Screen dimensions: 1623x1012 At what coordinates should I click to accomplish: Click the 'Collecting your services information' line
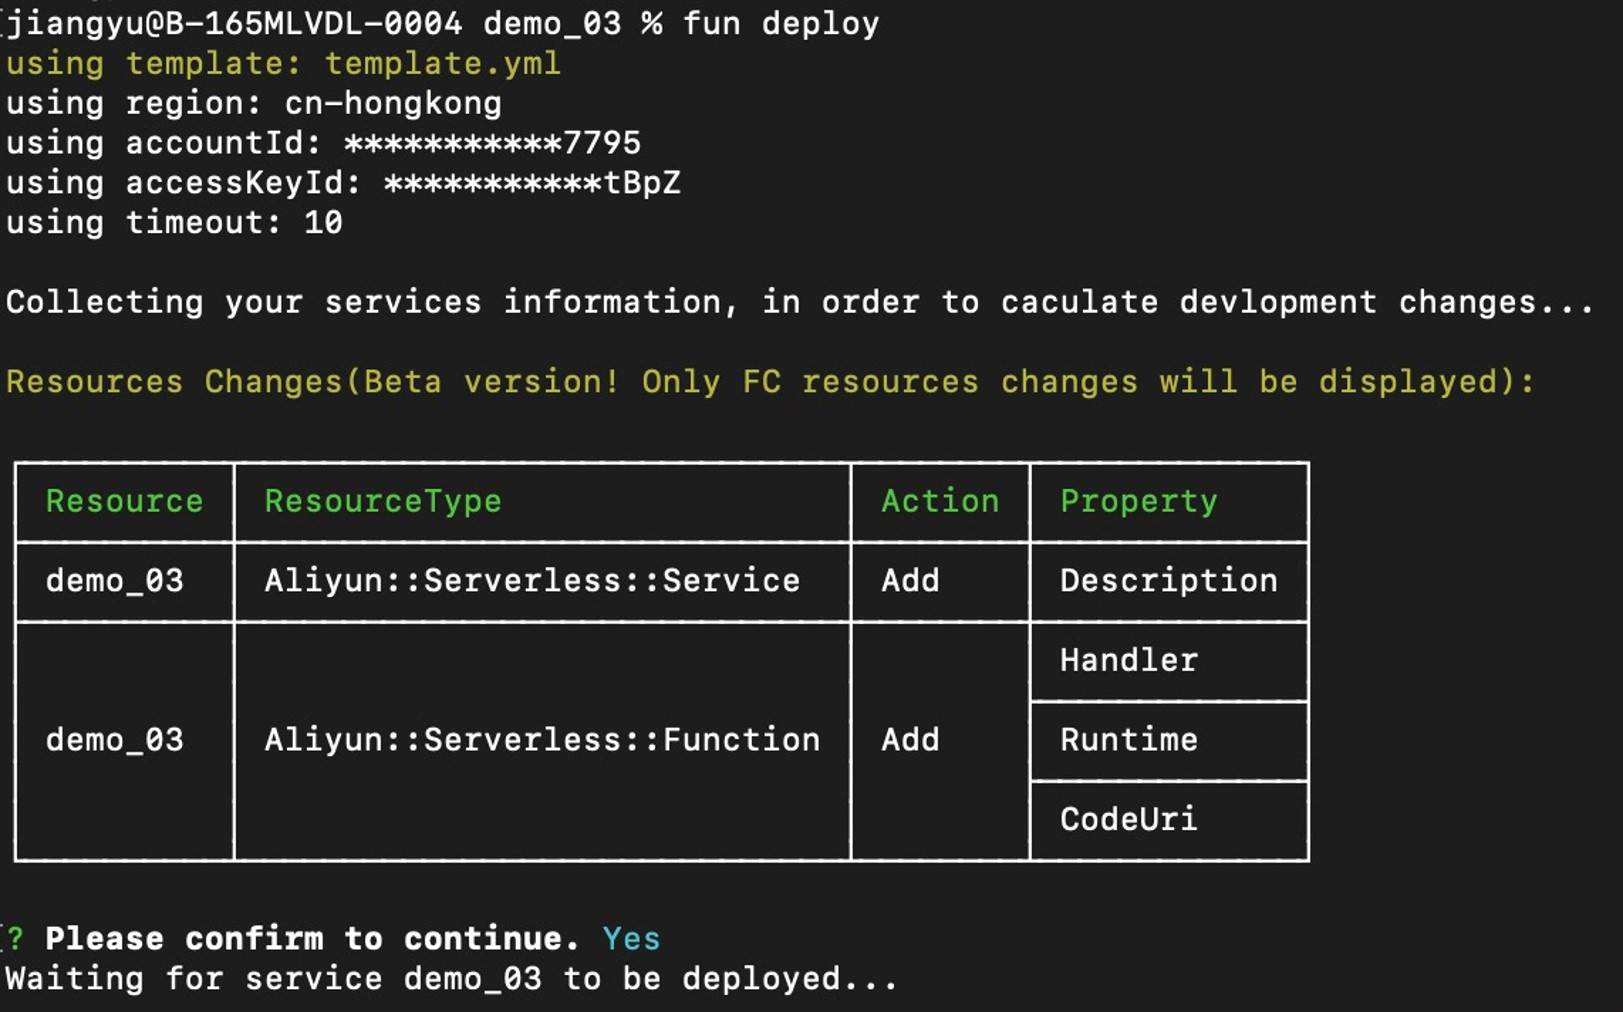[x=800, y=302]
